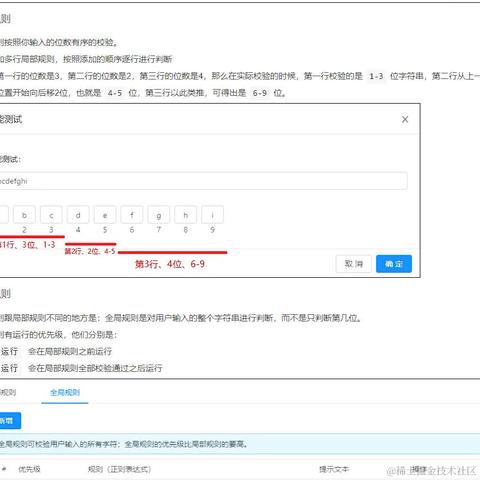Select the character box labeled h
This screenshot has height=480, width=480.
click(186, 215)
